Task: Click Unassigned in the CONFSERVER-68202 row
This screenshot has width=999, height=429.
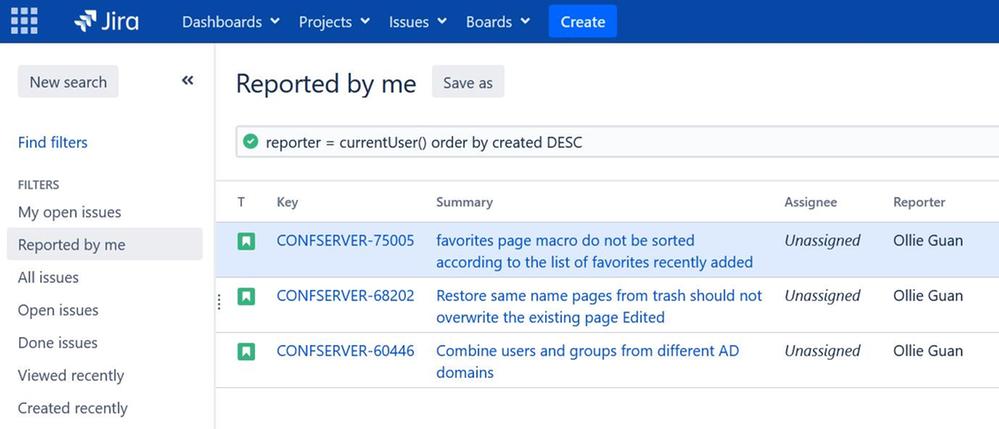Action: [x=823, y=295]
